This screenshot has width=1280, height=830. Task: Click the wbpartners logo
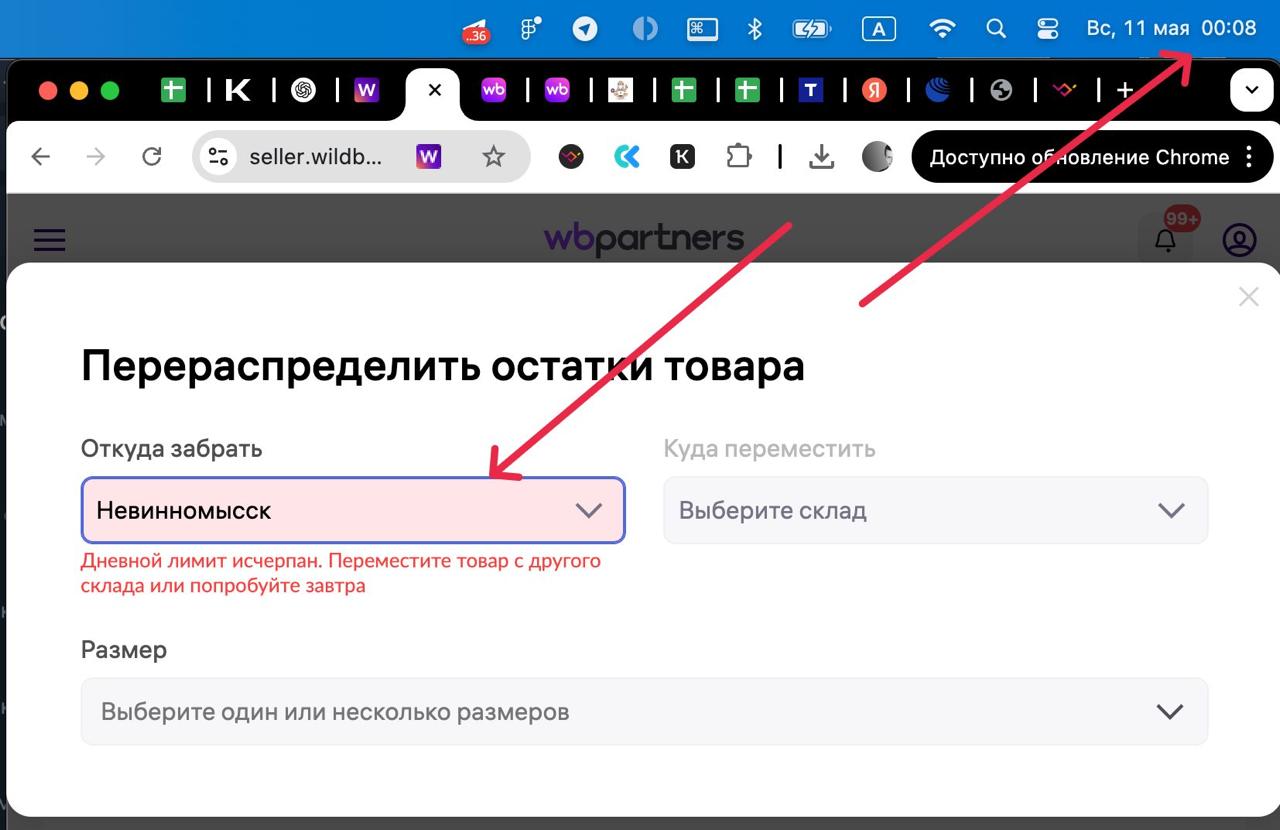(644, 239)
